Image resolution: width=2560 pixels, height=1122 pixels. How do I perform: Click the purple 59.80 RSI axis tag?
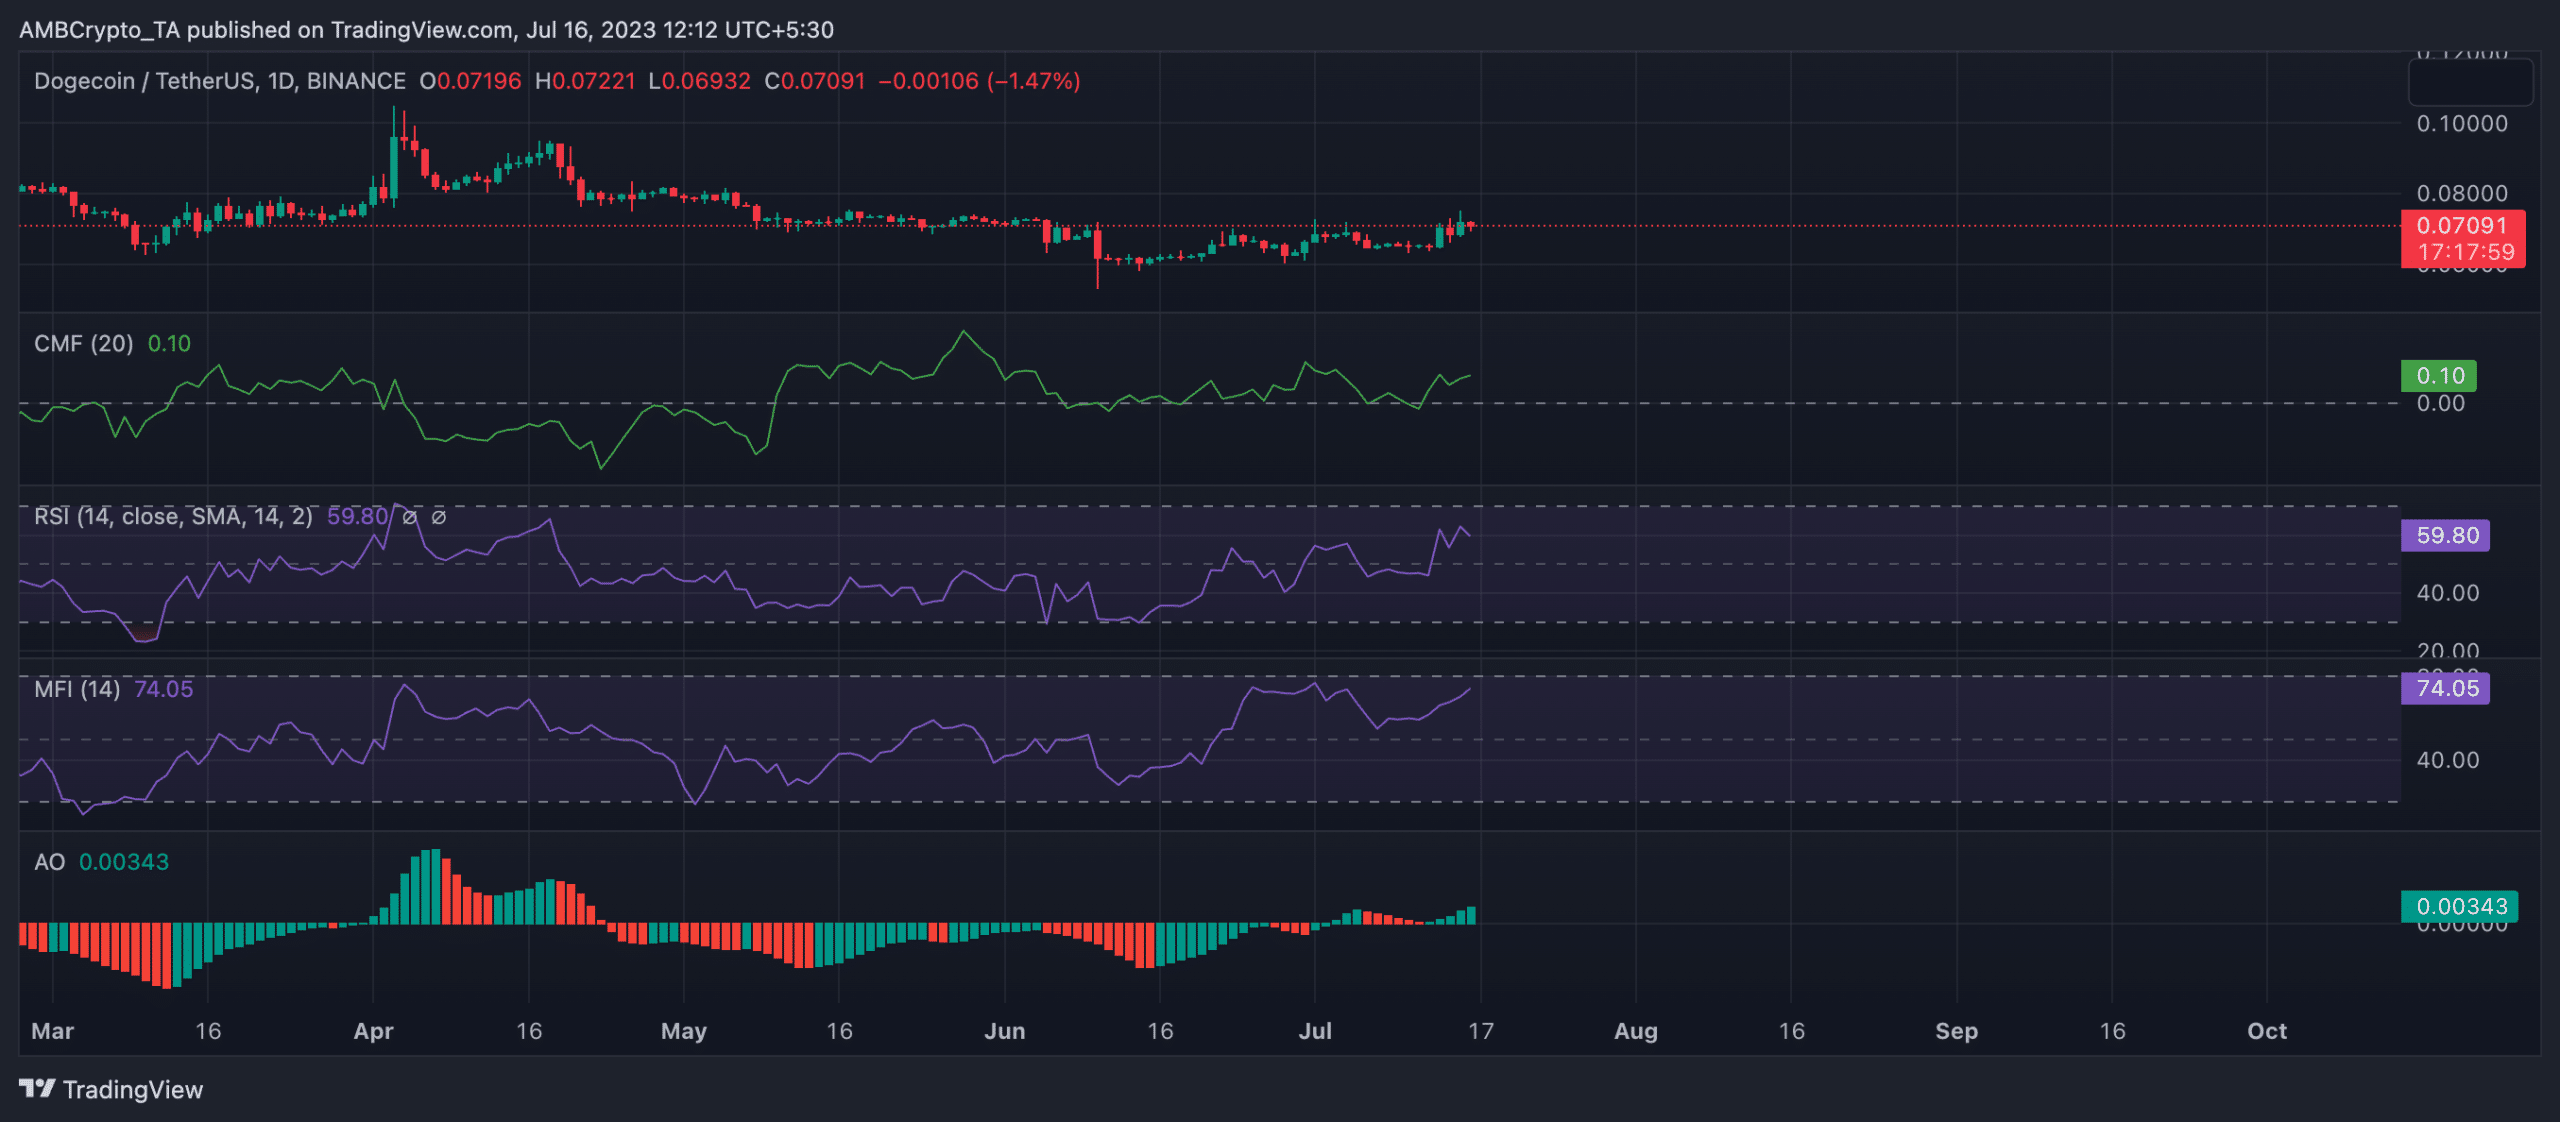pyautogui.click(x=2445, y=536)
